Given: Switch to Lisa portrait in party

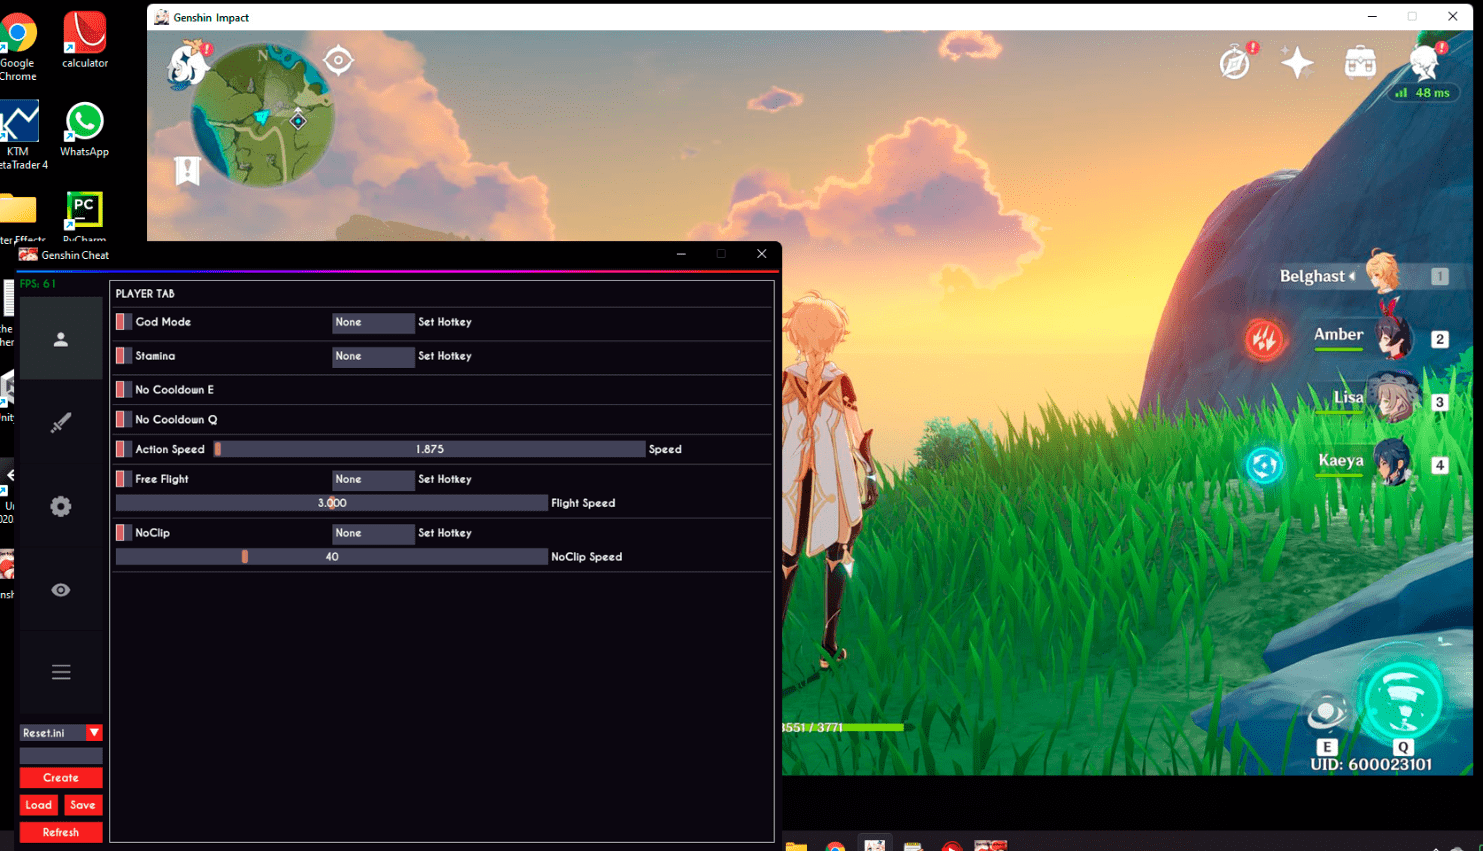Looking at the screenshot, I should [x=1391, y=399].
